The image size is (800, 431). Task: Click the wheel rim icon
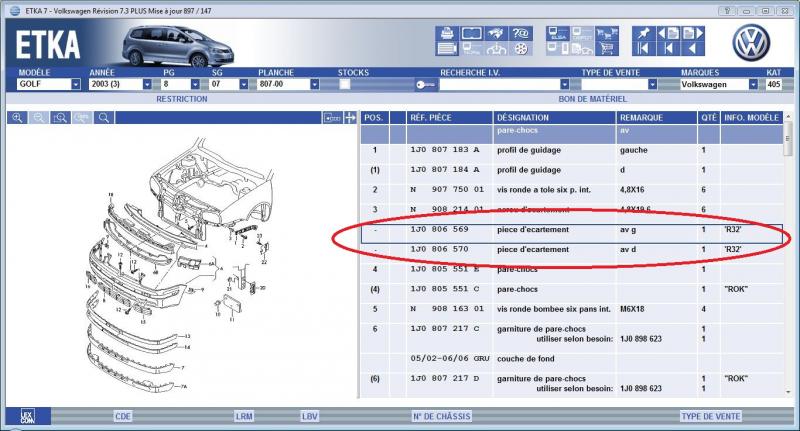click(x=520, y=48)
